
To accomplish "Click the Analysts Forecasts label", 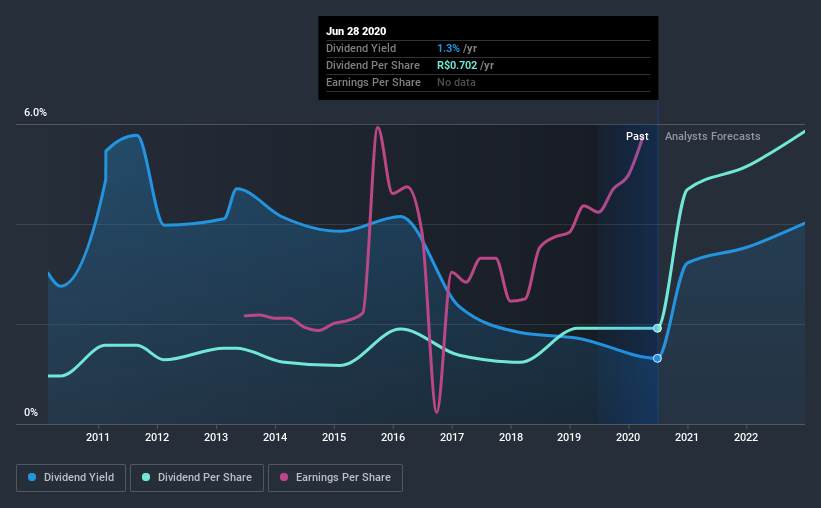I will [712, 136].
